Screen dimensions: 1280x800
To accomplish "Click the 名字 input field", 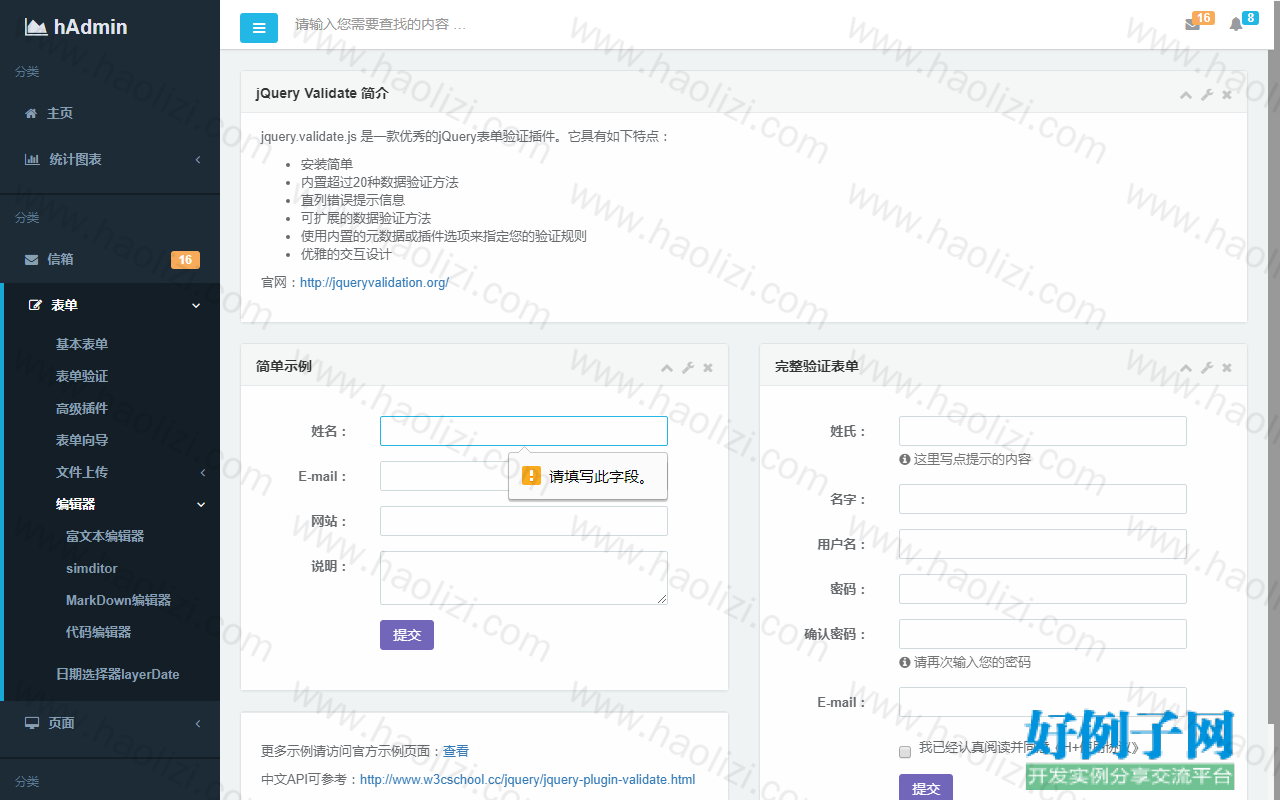I will [x=1043, y=499].
